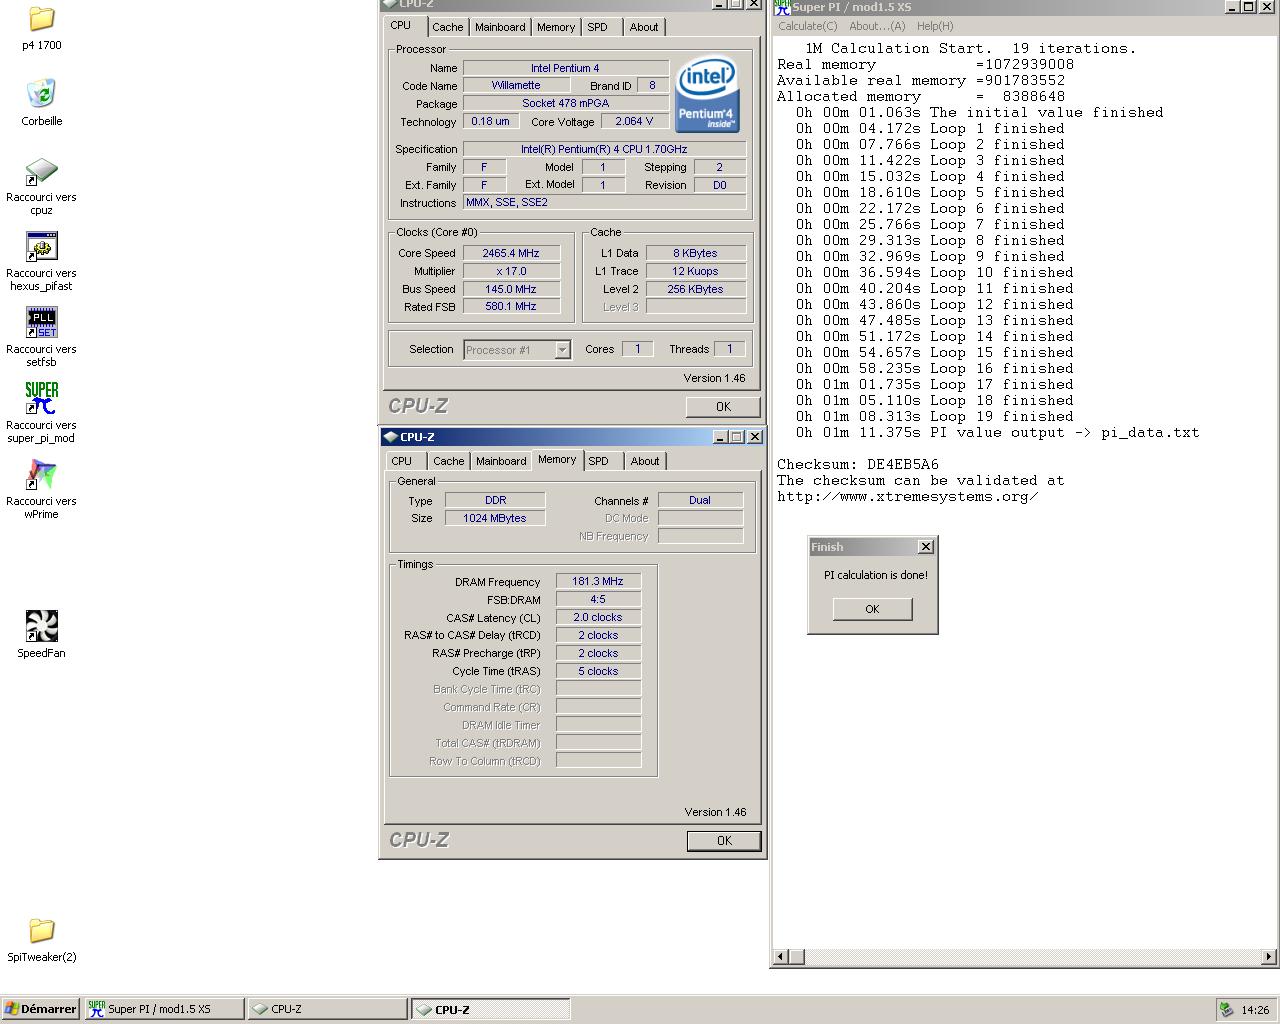
Task: Click the Intel Pentium 4 logo
Action: [x=707, y=95]
